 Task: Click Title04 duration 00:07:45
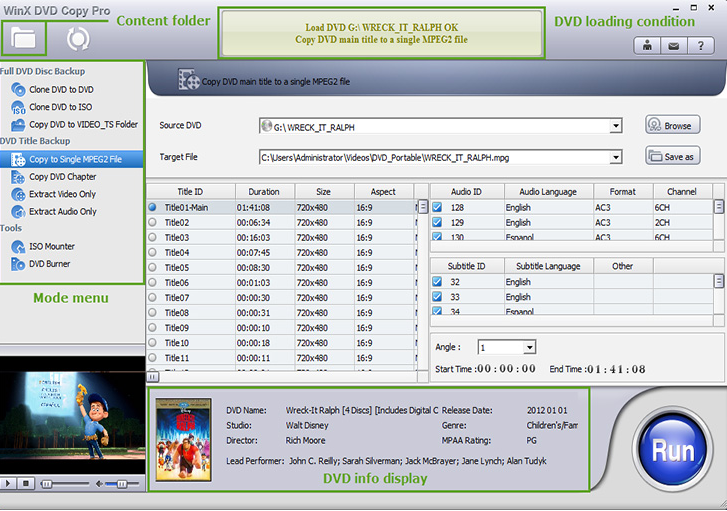coord(254,253)
